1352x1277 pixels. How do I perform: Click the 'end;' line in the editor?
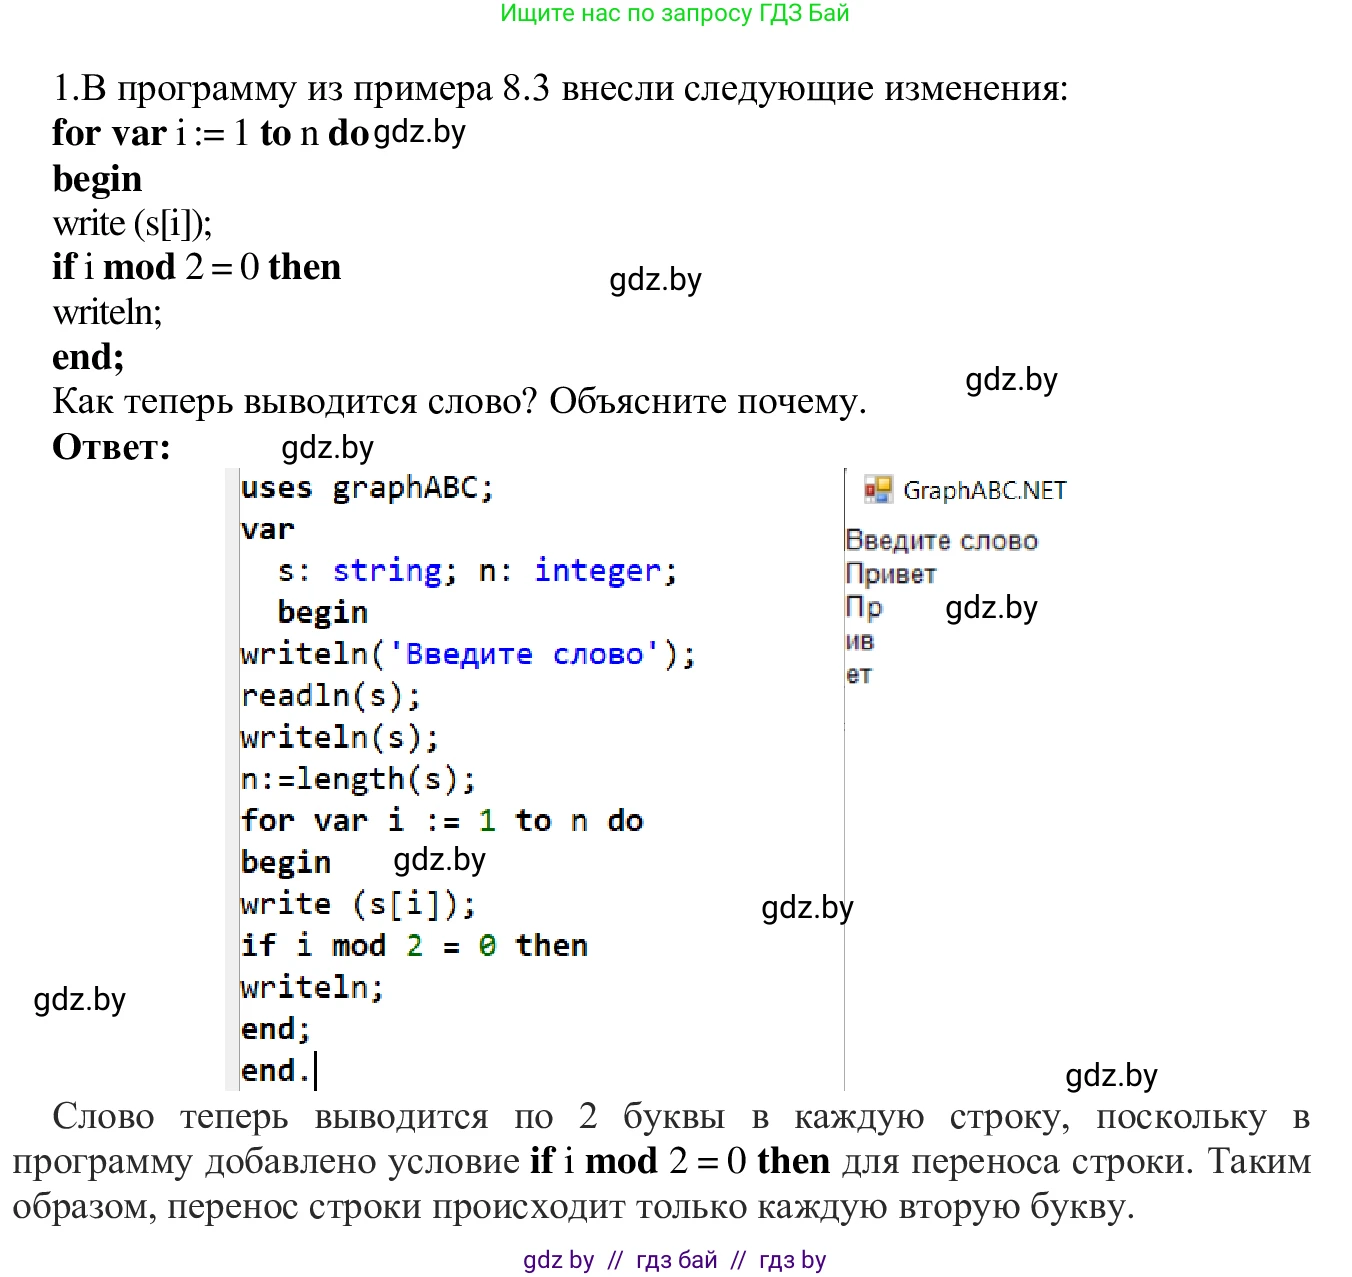tap(275, 1029)
